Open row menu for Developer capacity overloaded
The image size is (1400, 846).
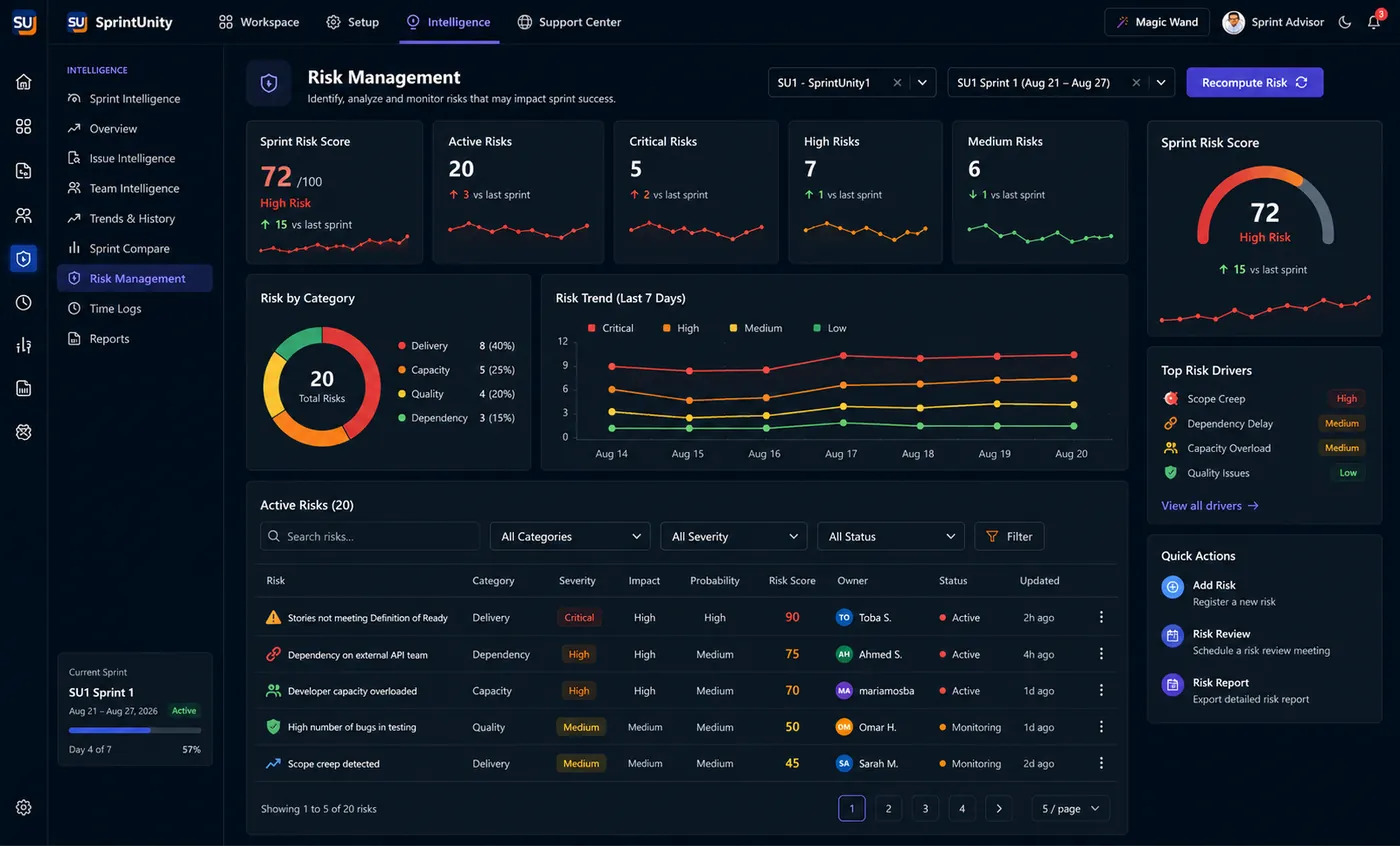click(x=1101, y=690)
